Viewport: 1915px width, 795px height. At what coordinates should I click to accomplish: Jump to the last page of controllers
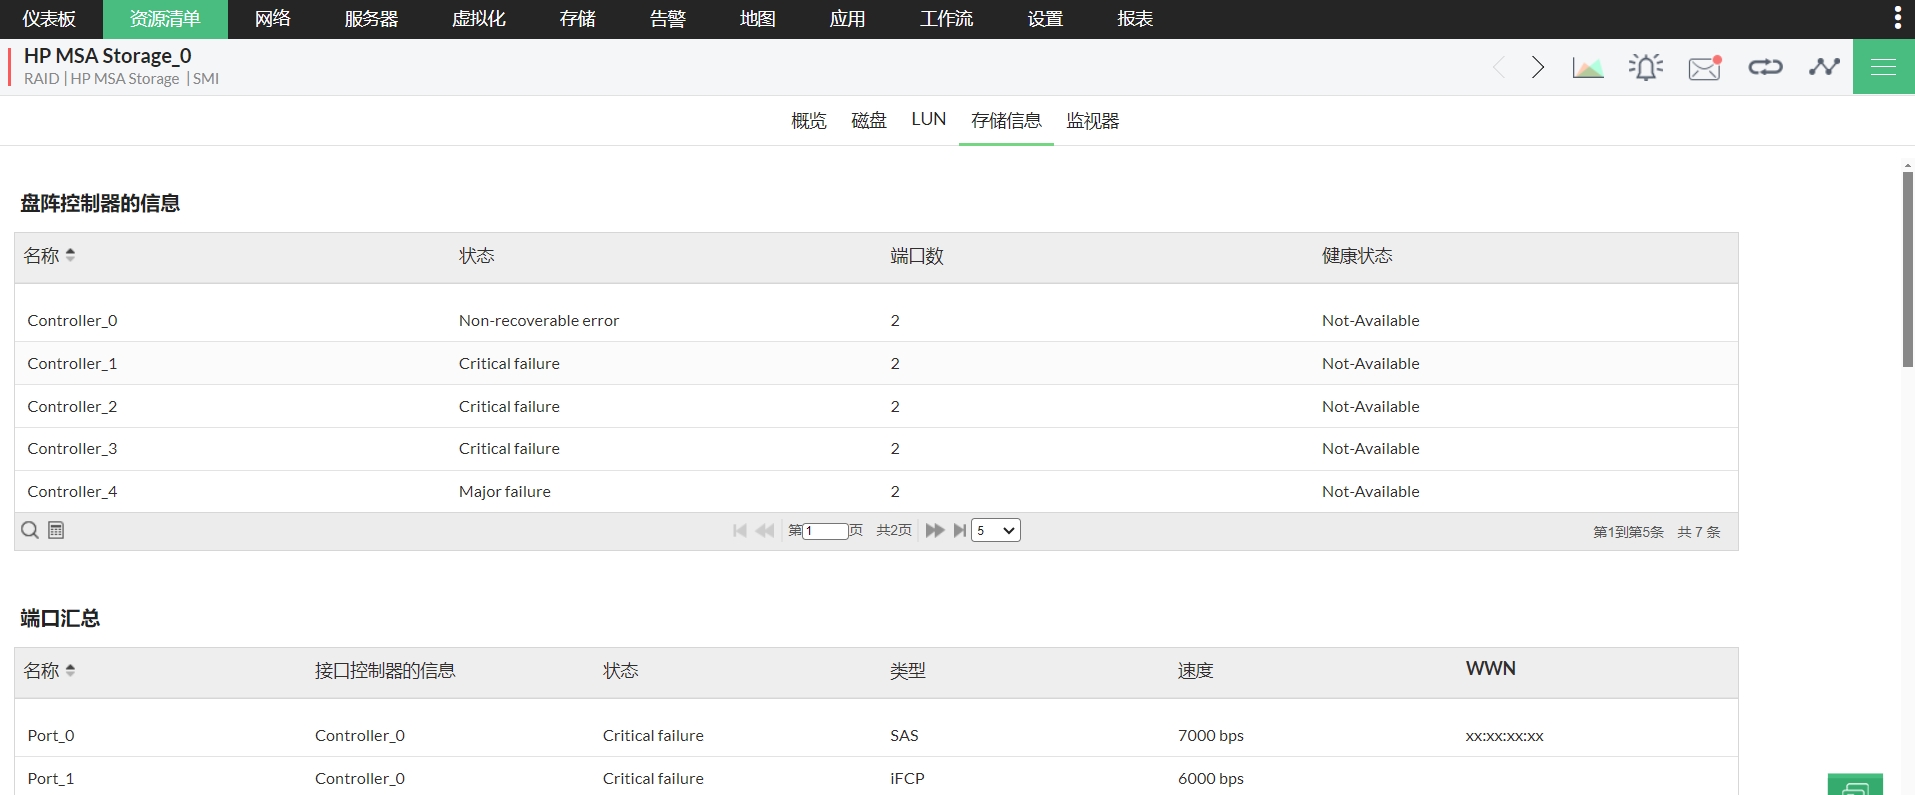[x=960, y=530]
